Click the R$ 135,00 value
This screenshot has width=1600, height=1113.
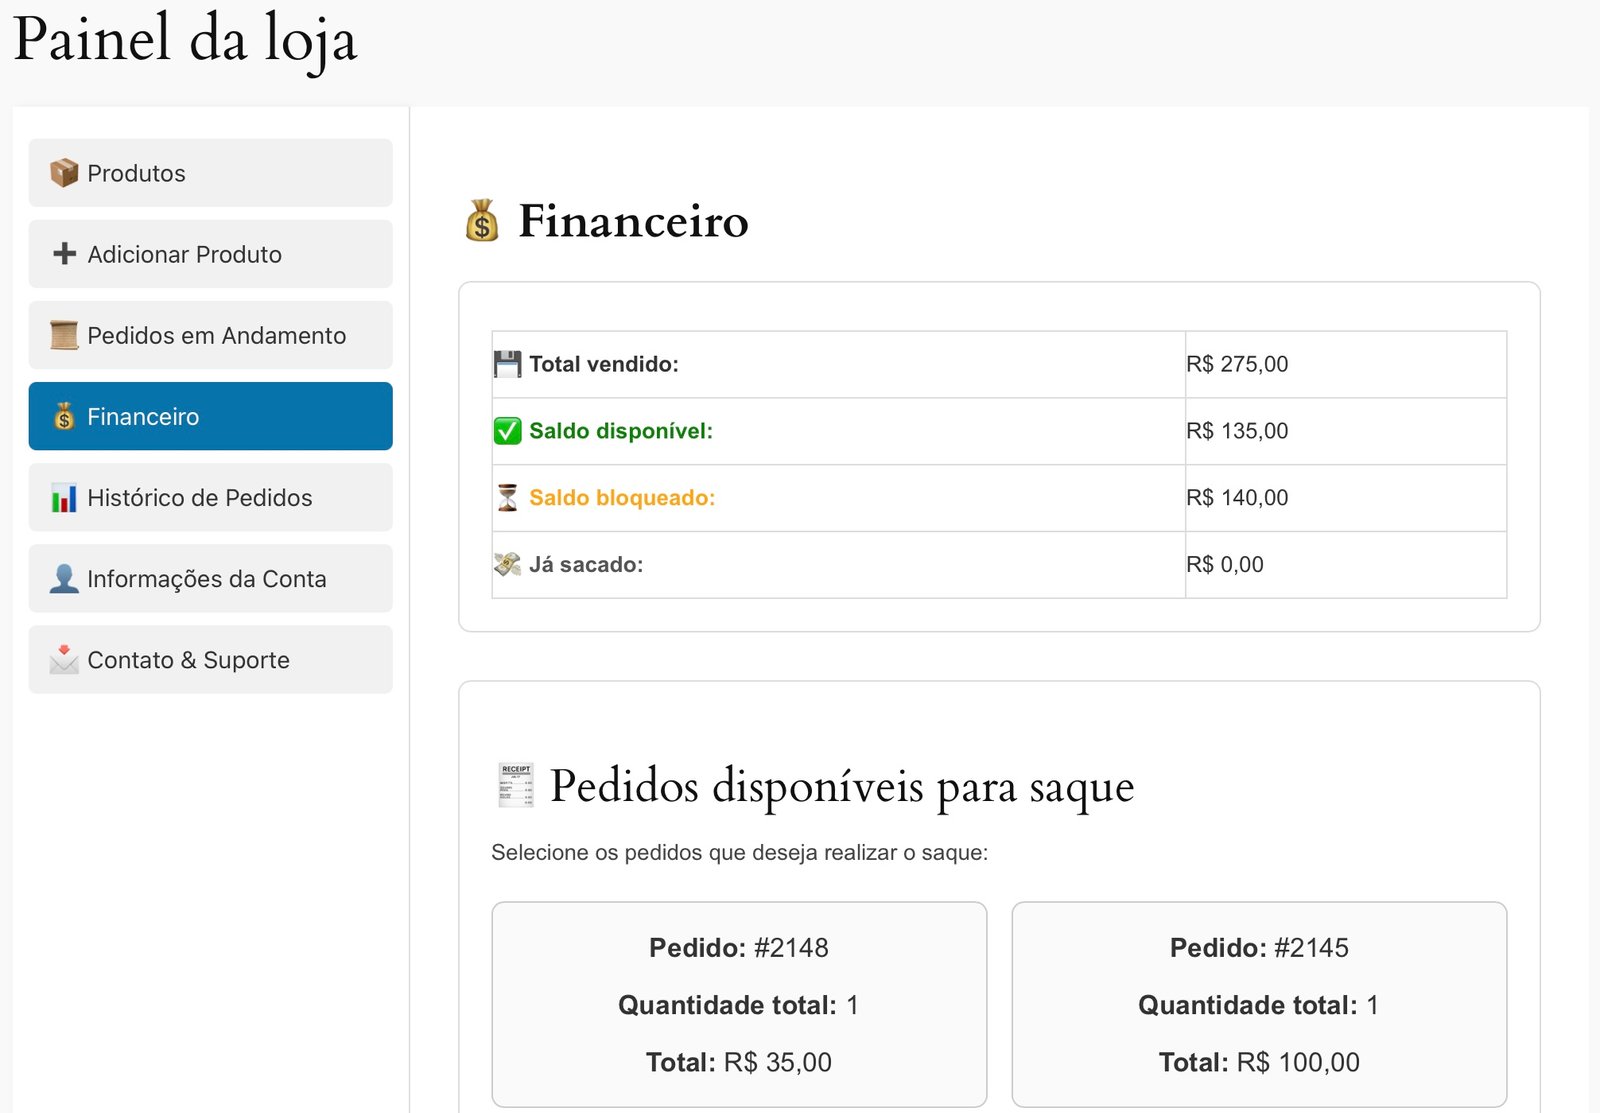click(1237, 431)
